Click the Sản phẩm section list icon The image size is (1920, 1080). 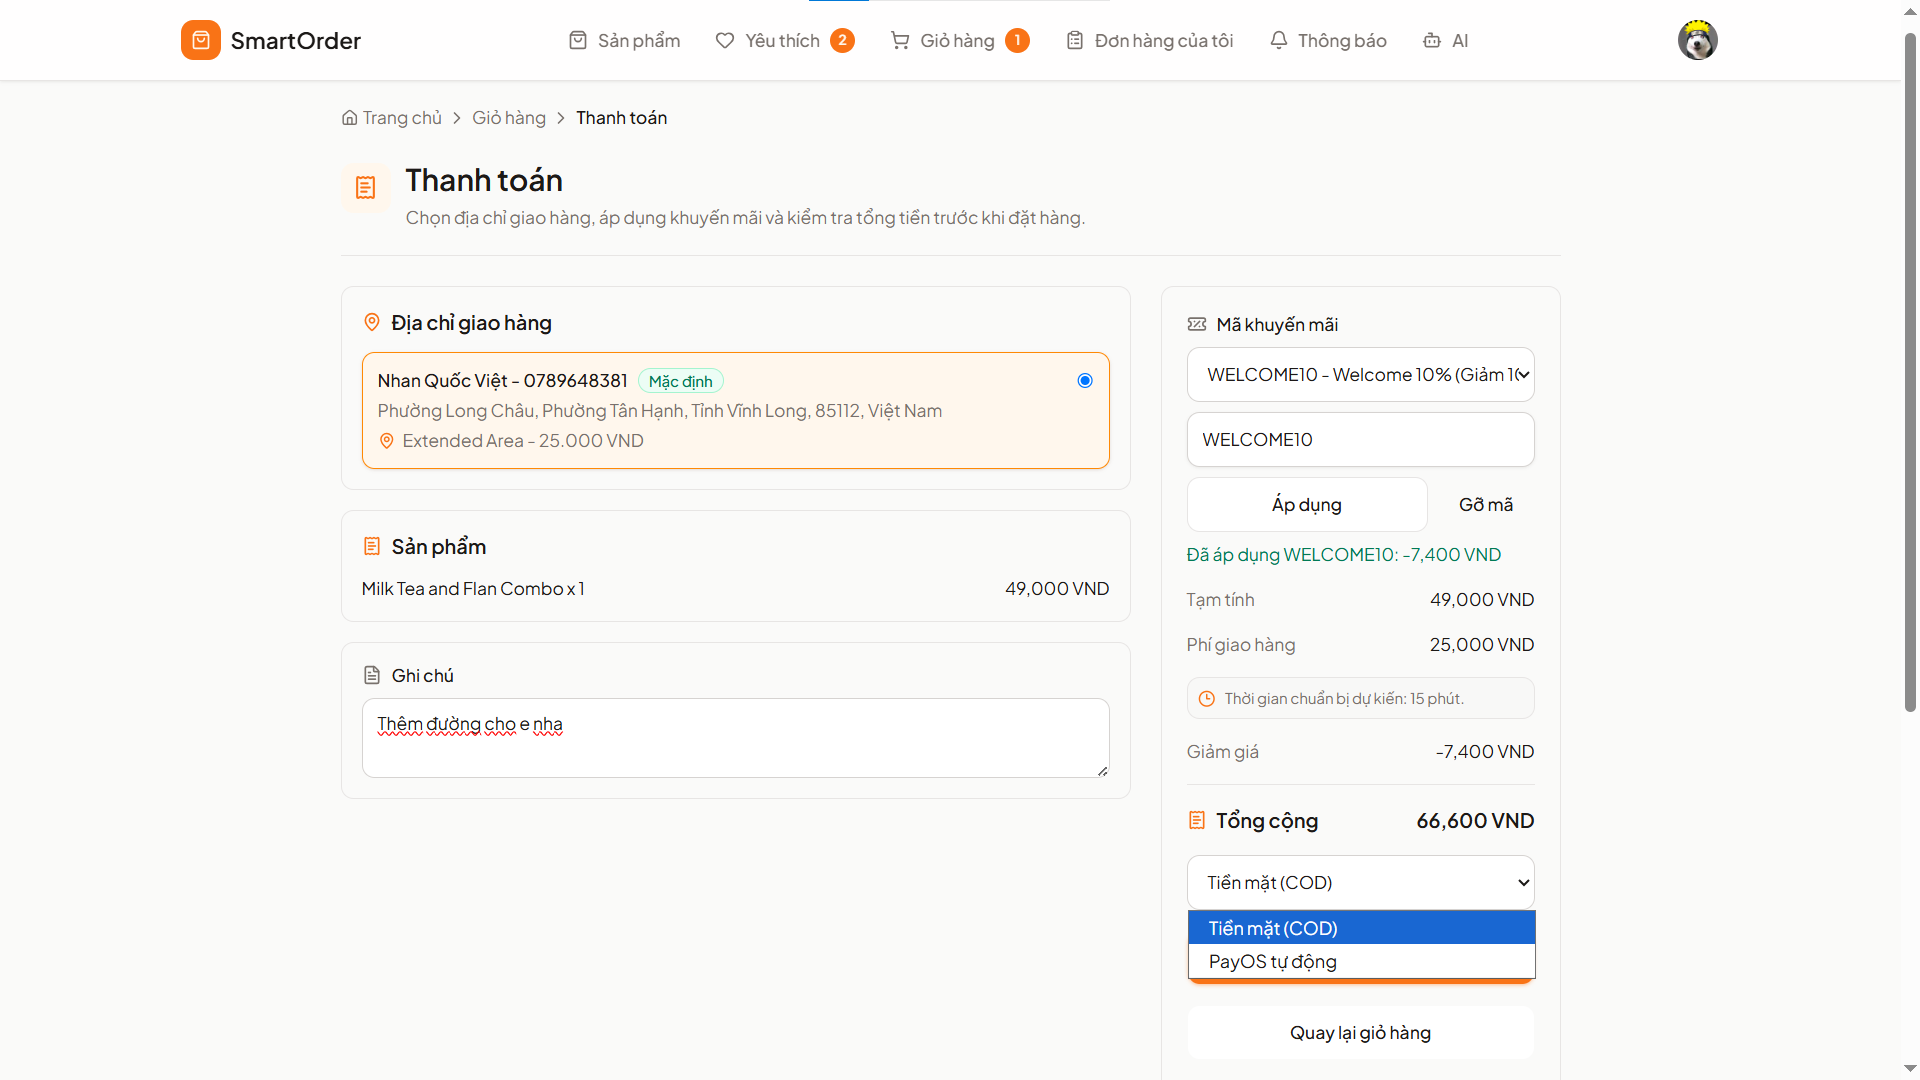pyautogui.click(x=372, y=546)
